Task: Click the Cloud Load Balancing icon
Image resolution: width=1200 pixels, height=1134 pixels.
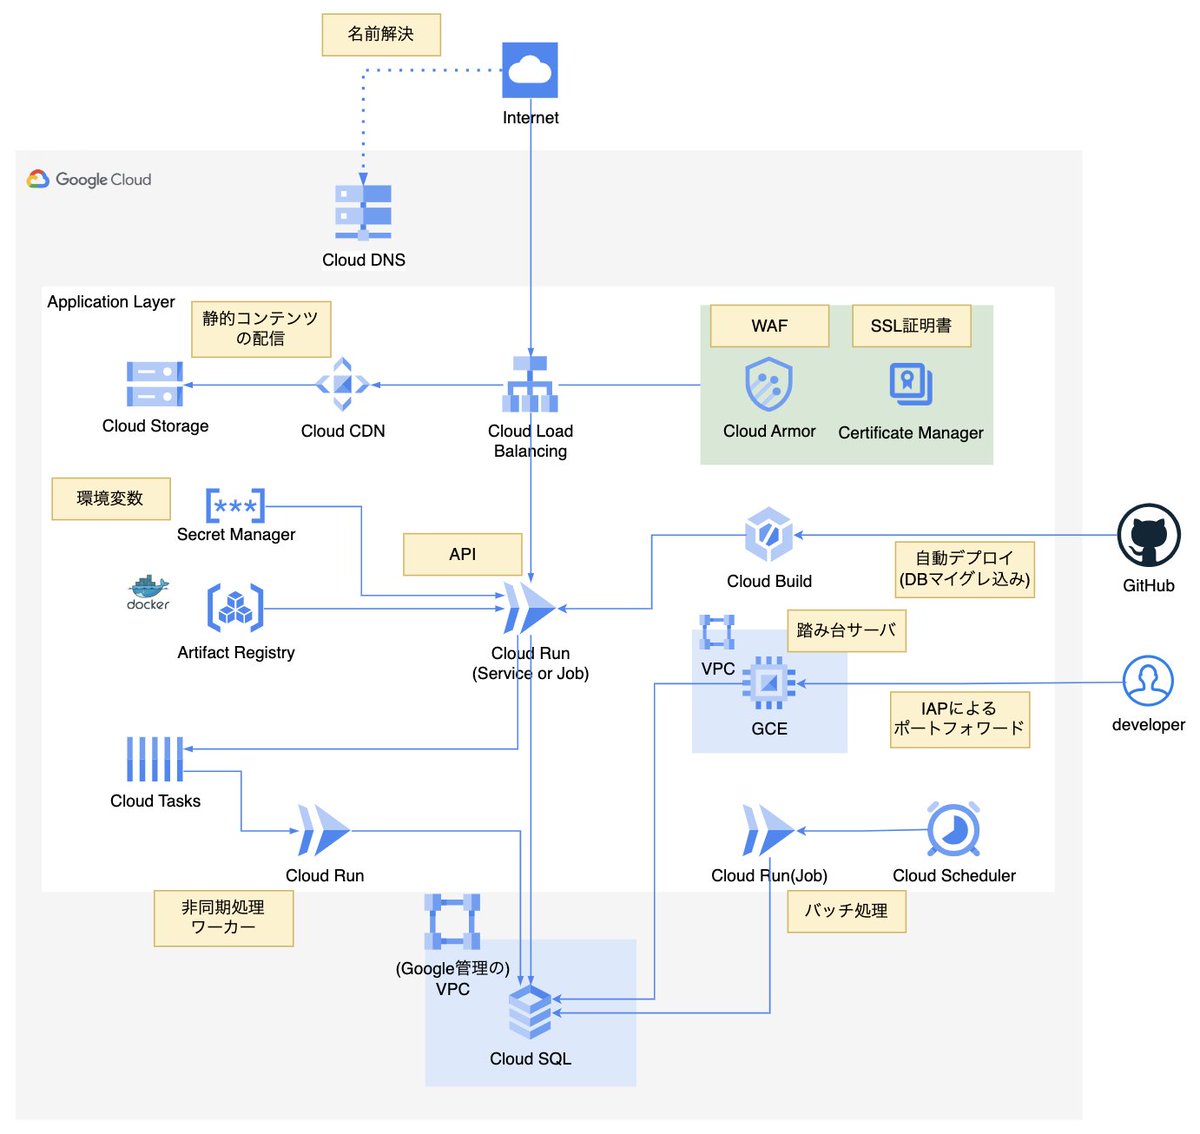Action: [x=530, y=384]
